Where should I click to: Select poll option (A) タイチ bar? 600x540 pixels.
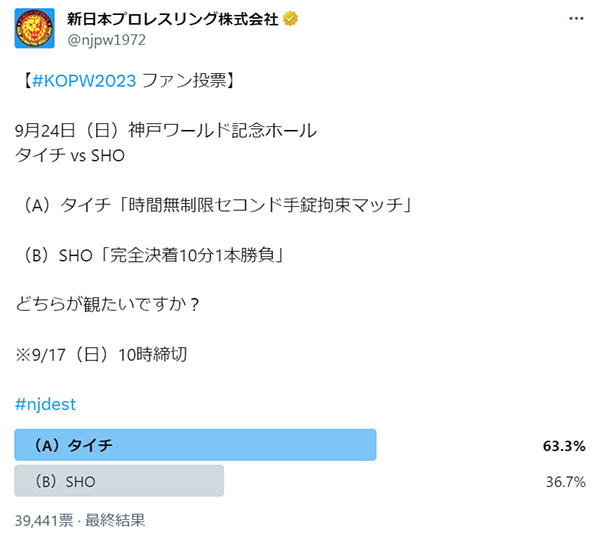[195, 445]
